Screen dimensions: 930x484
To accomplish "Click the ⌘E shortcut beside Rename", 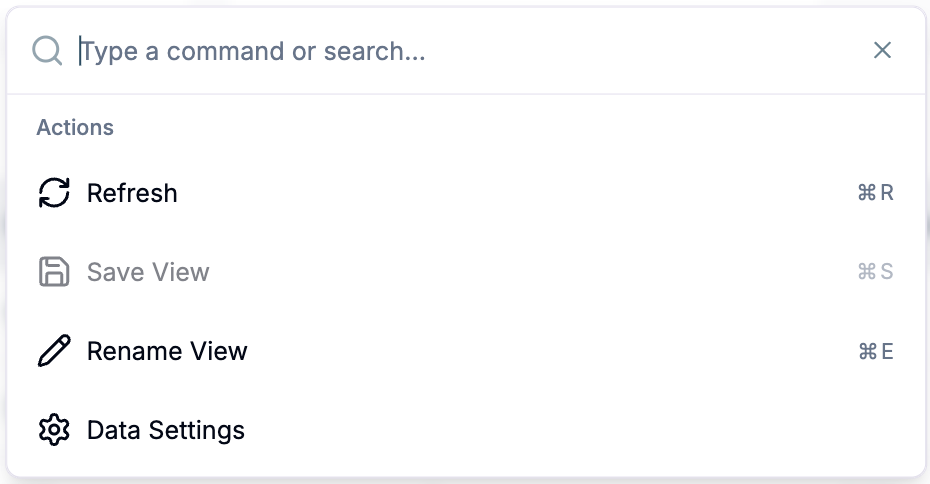I will tap(875, 351).
